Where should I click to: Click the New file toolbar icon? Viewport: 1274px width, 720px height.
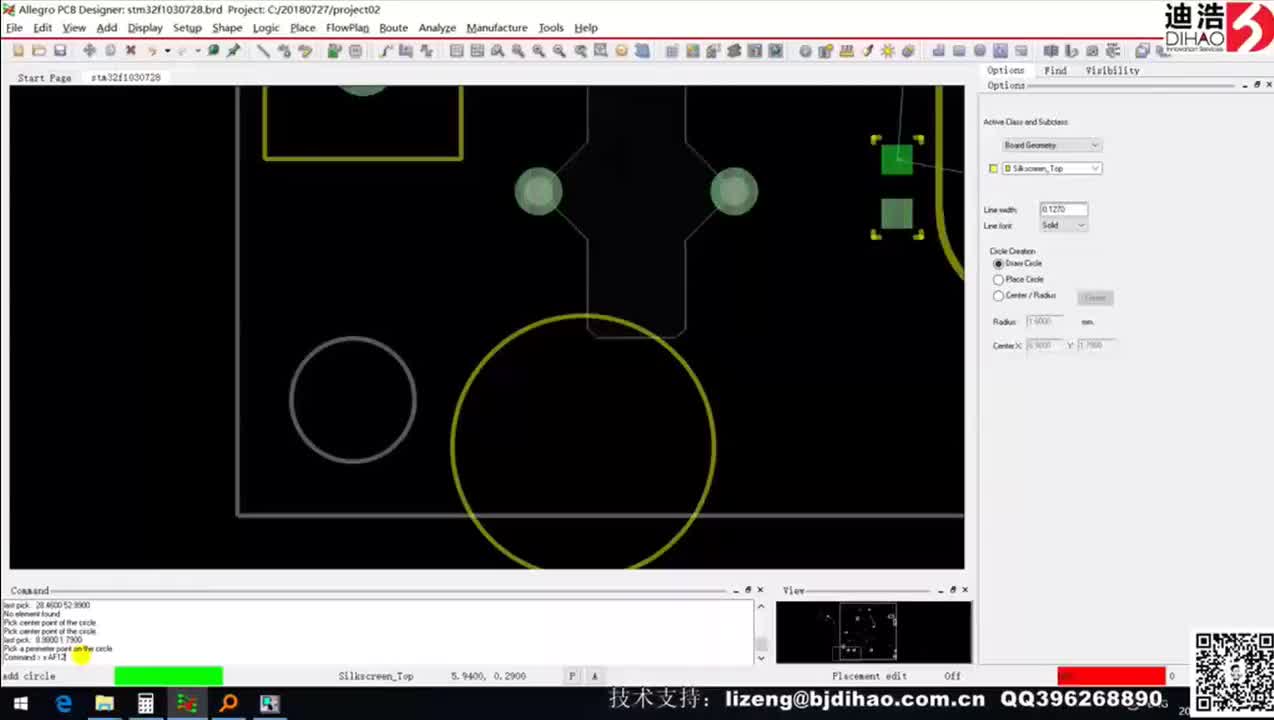(x=18, y=51)
